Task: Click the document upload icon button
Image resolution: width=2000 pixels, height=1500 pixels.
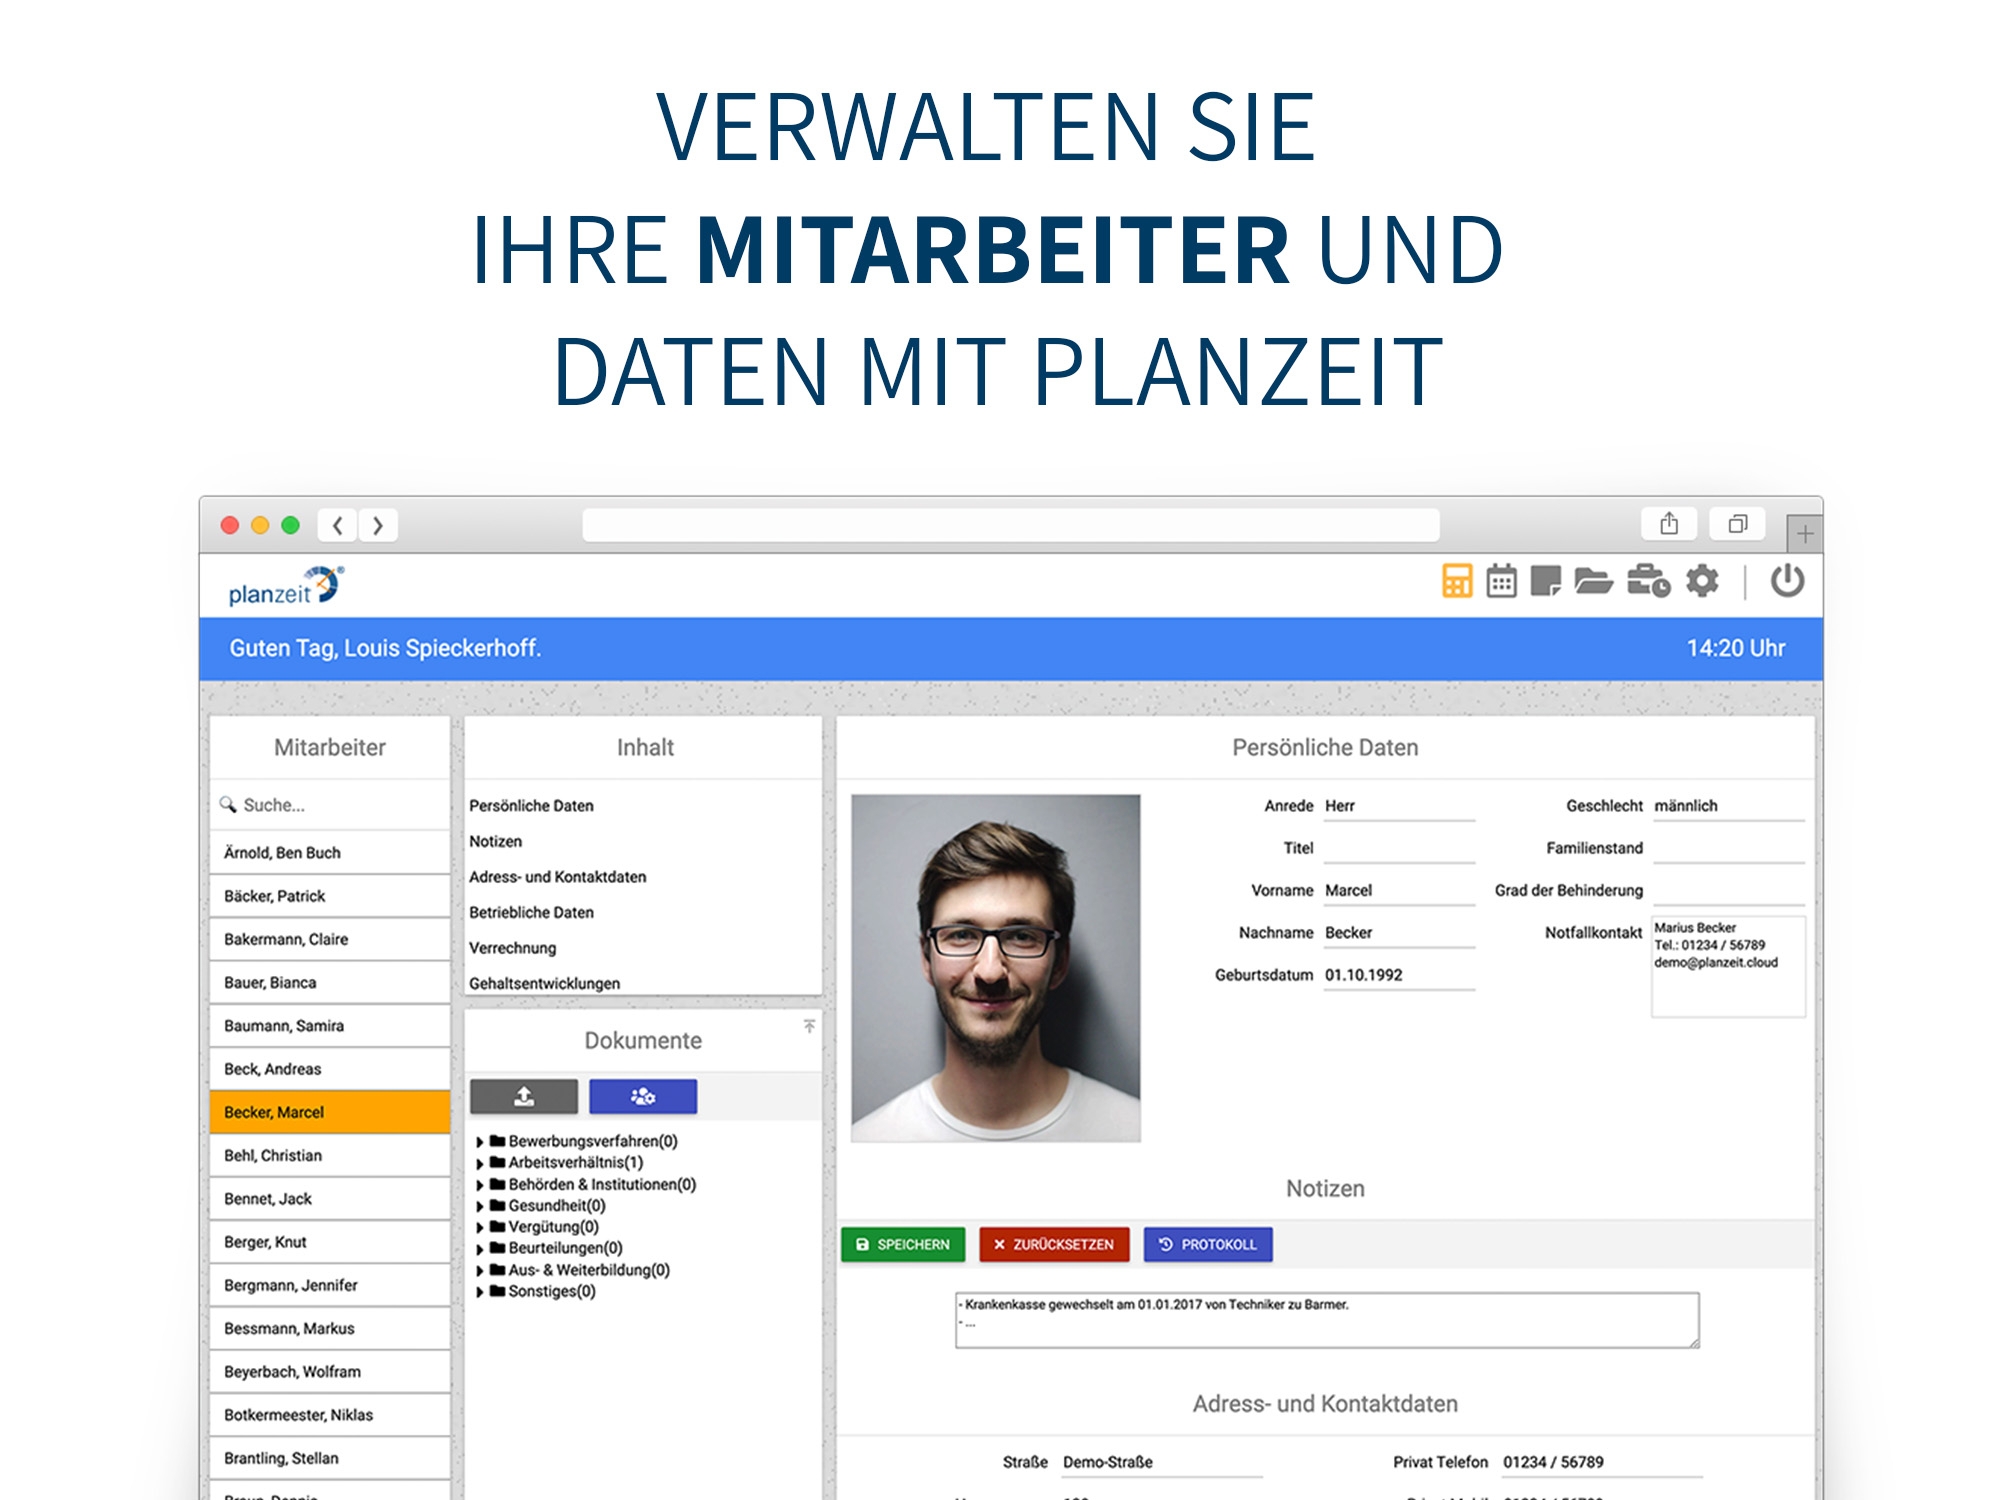Action: point(524,1097)
